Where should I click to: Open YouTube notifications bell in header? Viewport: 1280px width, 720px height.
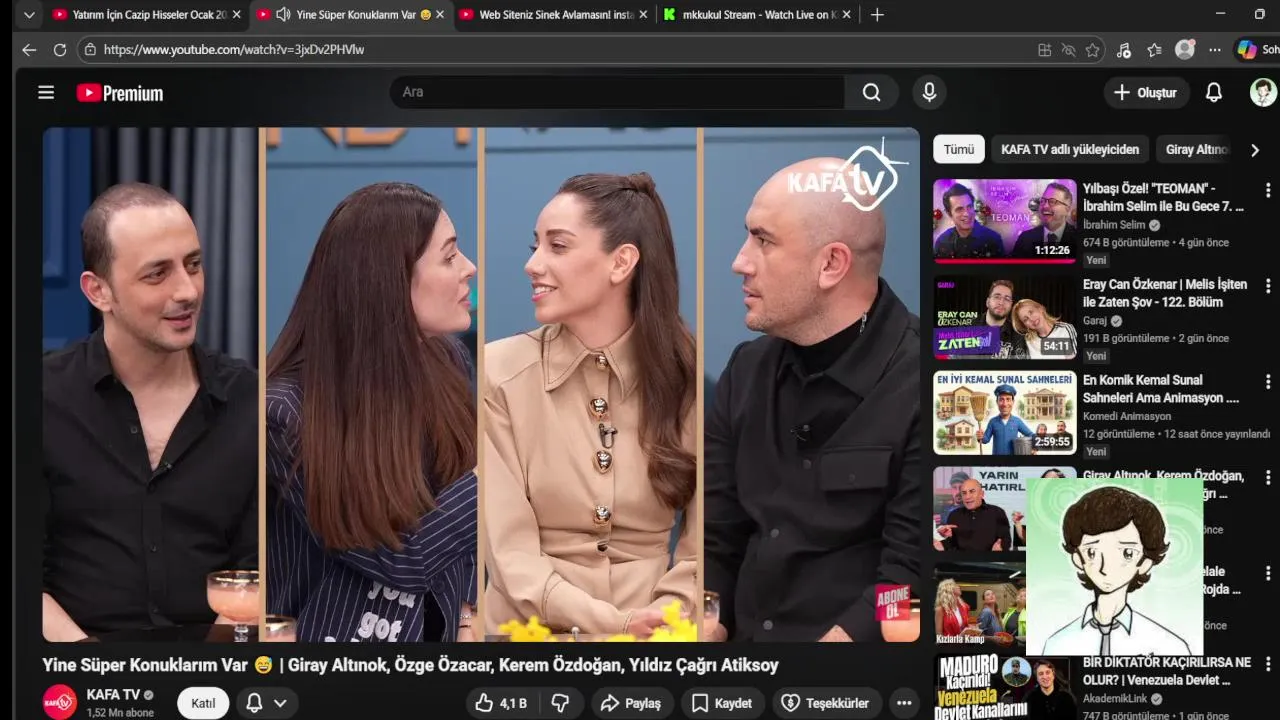[x=1213, y=93]
